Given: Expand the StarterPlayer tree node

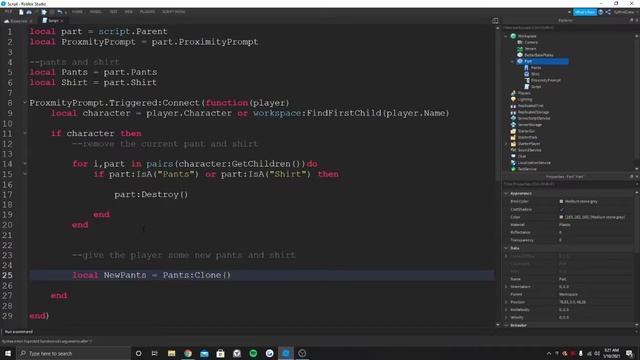Looking at the screenshot, I should pyautogui.click(x=506, y=144).
